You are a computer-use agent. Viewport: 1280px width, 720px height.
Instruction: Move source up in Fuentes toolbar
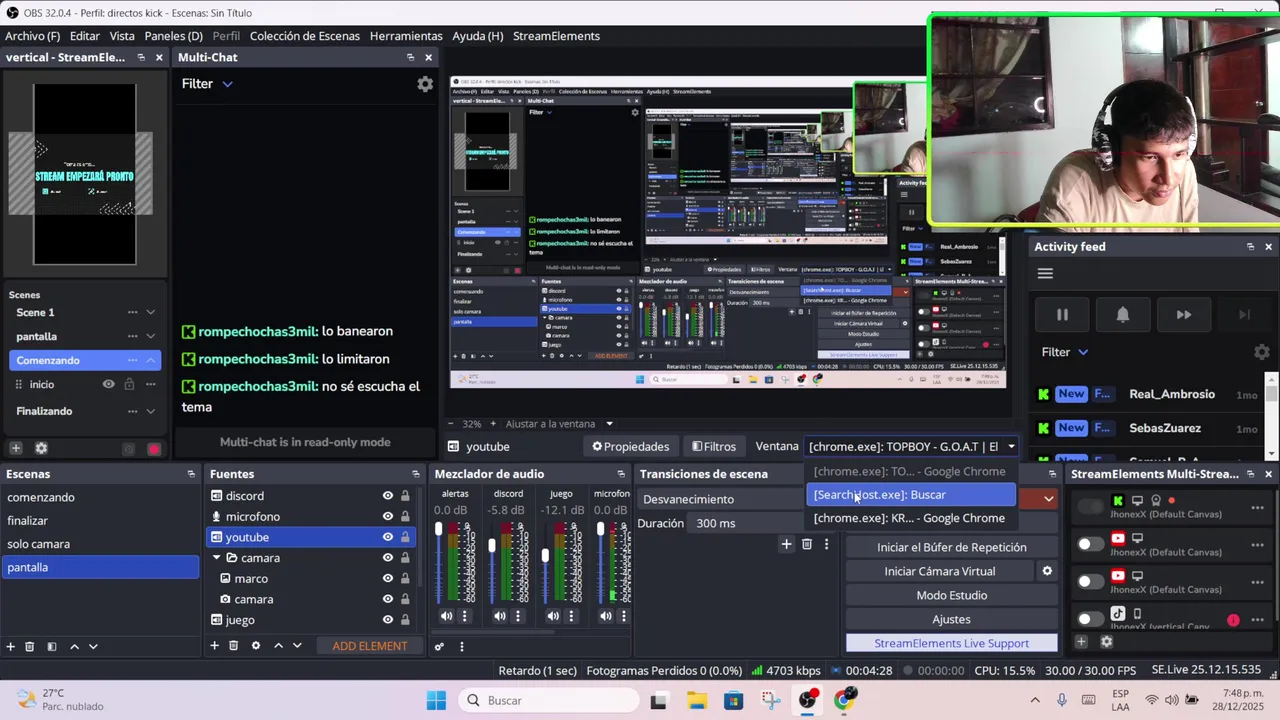278,646
